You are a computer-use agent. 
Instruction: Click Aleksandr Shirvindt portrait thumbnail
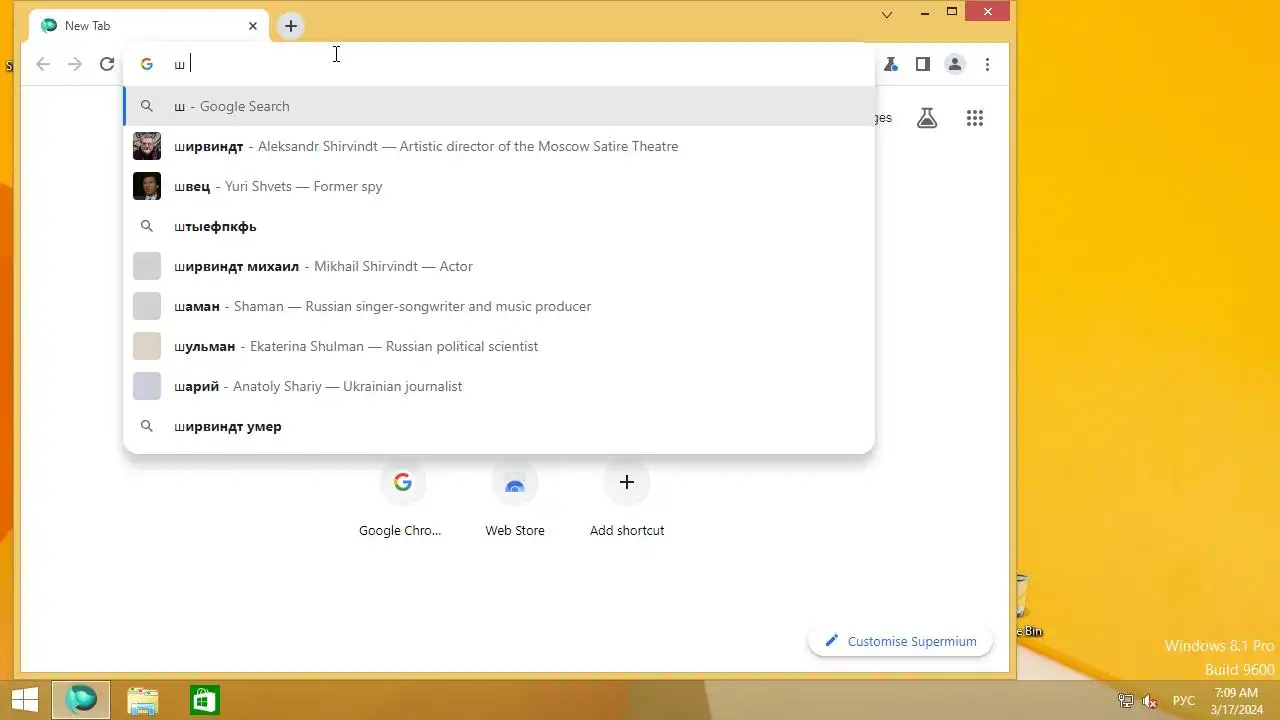[147, 146]
